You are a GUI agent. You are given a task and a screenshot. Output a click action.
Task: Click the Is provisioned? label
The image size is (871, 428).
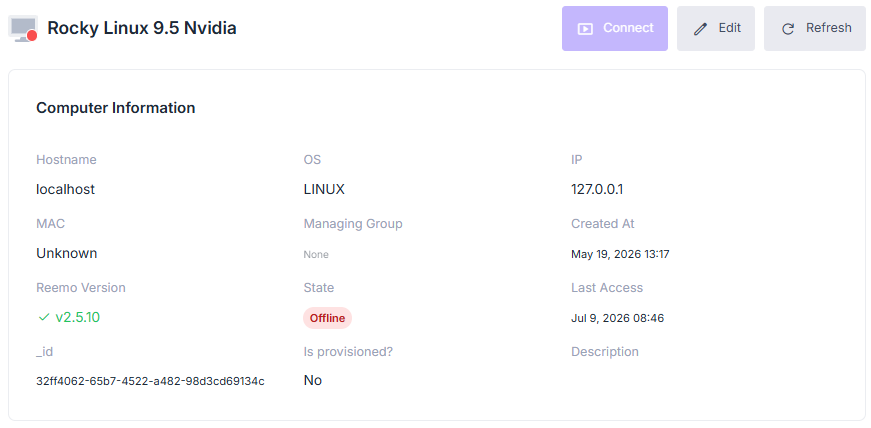pyautogui.click(x=348, y=352)
